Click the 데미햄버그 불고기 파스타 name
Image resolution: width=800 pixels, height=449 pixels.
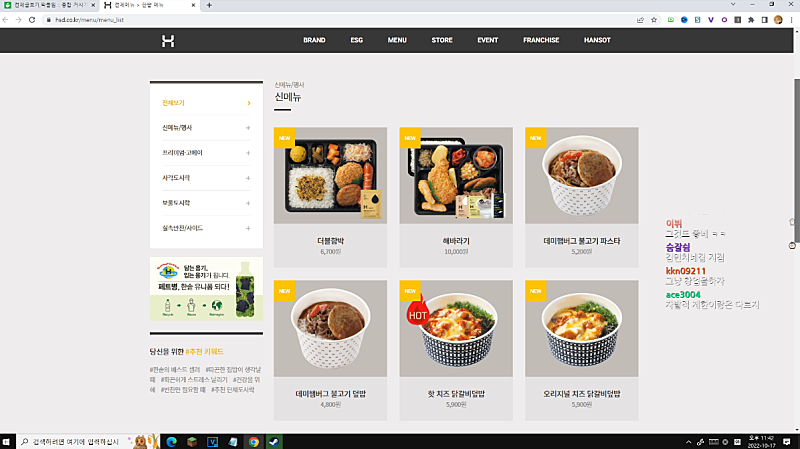coord(582,241)
